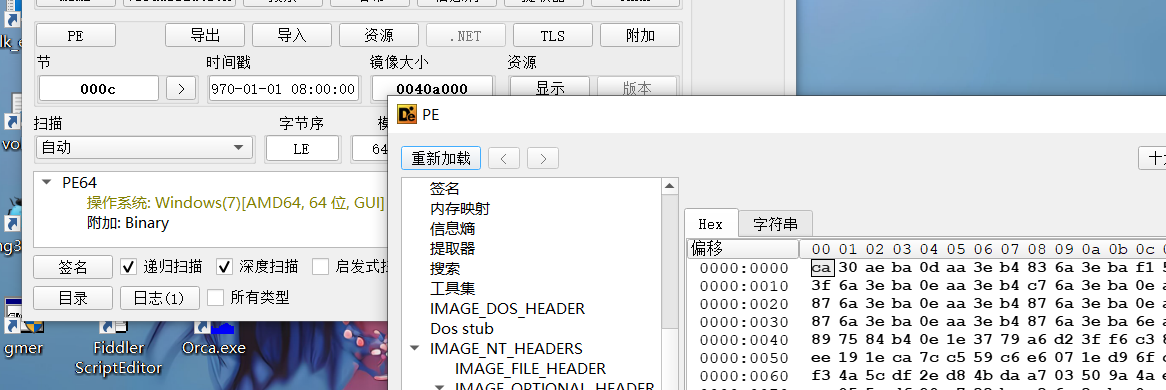This screenshot has width=1166, height=390.
Task: Click the 签名 signatures button
Action: [x=73, y=266]
